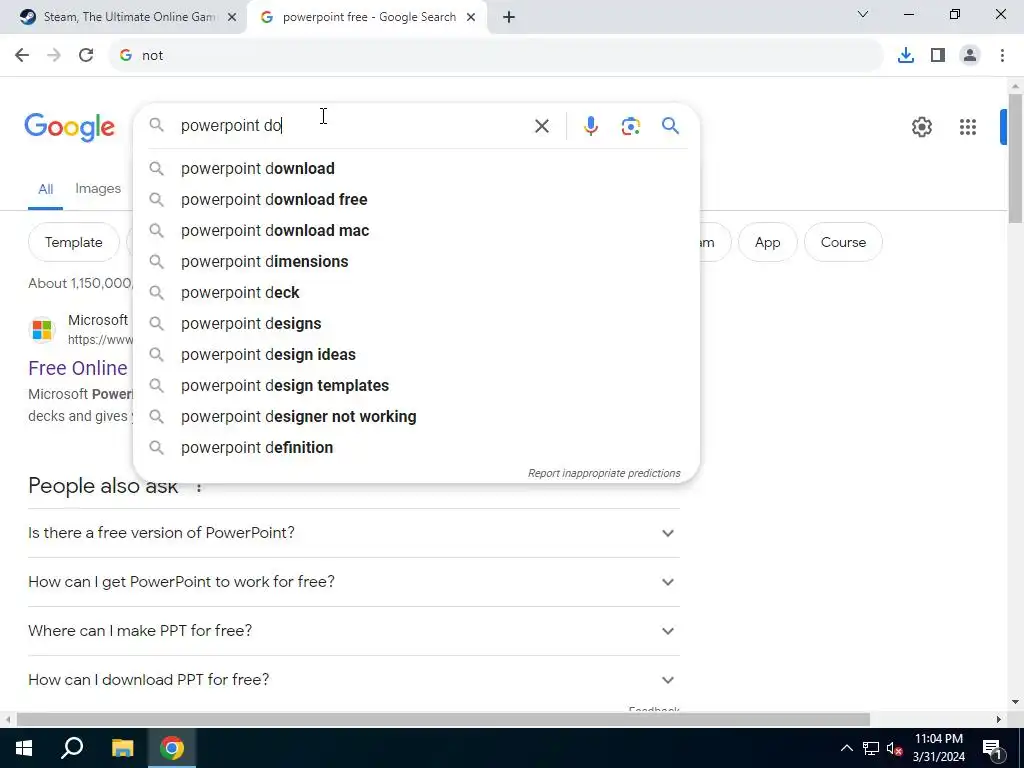Click the muted volume tray icon
Viewport: 1024px width, 768px height.
[894, 748]
